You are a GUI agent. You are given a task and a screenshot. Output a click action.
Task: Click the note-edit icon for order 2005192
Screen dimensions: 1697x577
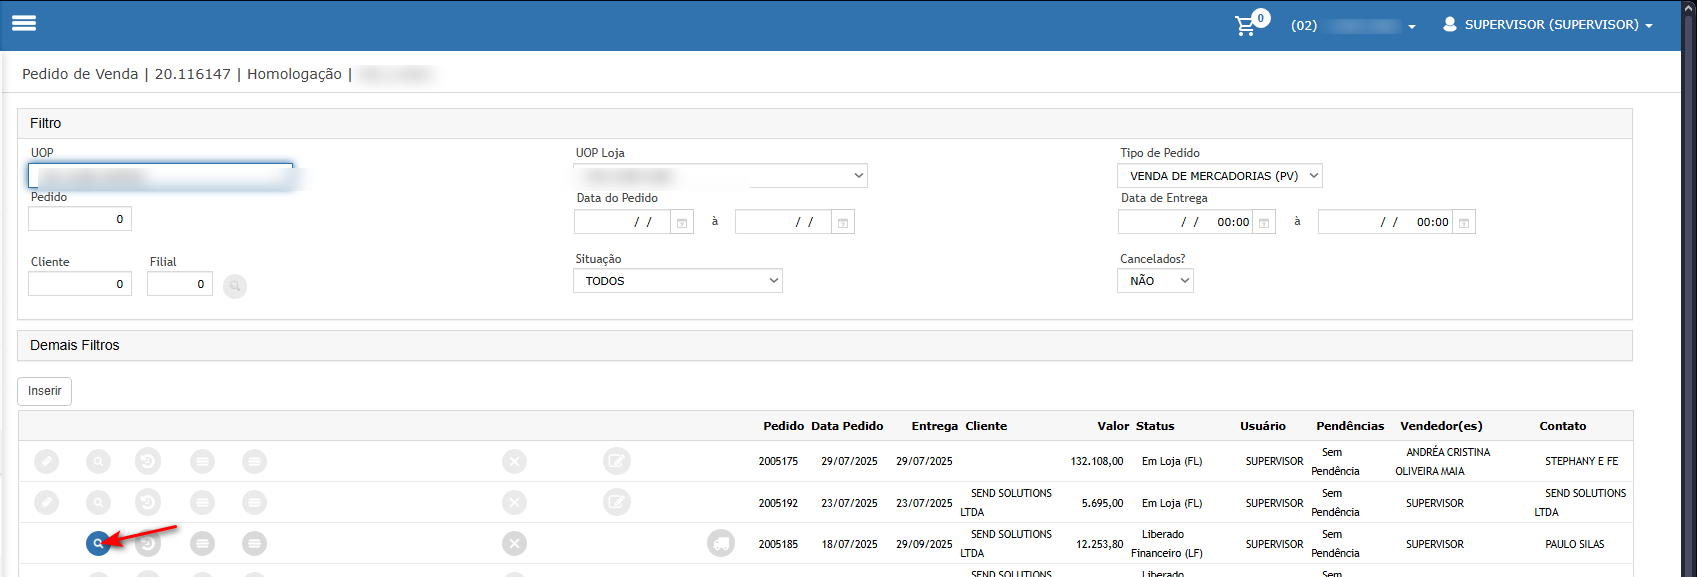(617, 502)
